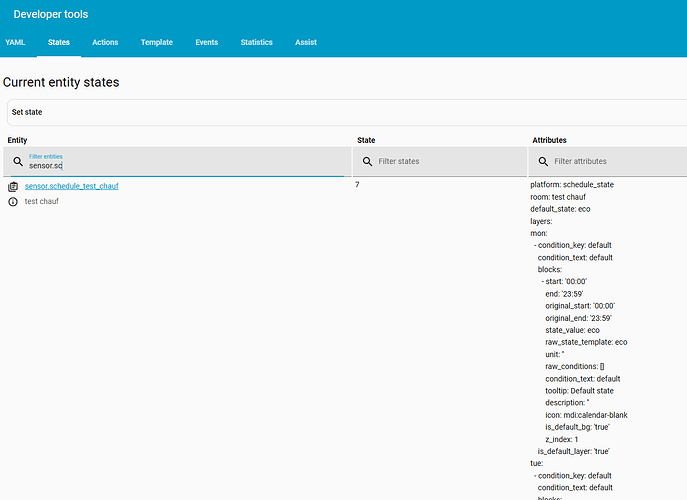Open the Actions tab

coord(105,43)
